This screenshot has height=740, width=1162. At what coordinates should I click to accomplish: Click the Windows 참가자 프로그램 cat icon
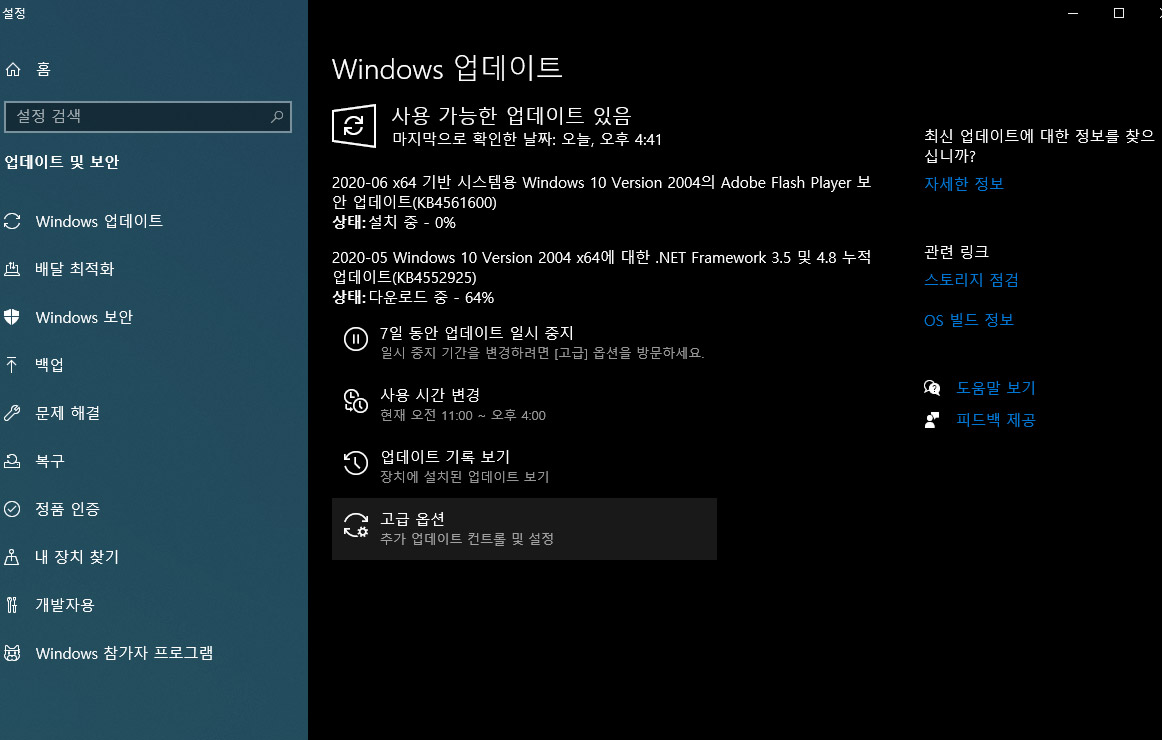12,653
